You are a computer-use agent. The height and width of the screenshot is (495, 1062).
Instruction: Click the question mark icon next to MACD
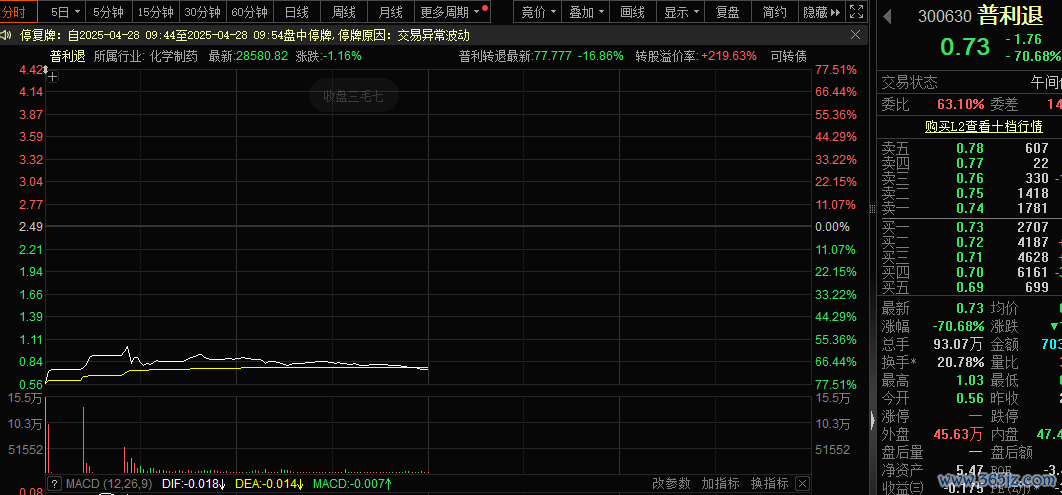click(x=53, y=484)
